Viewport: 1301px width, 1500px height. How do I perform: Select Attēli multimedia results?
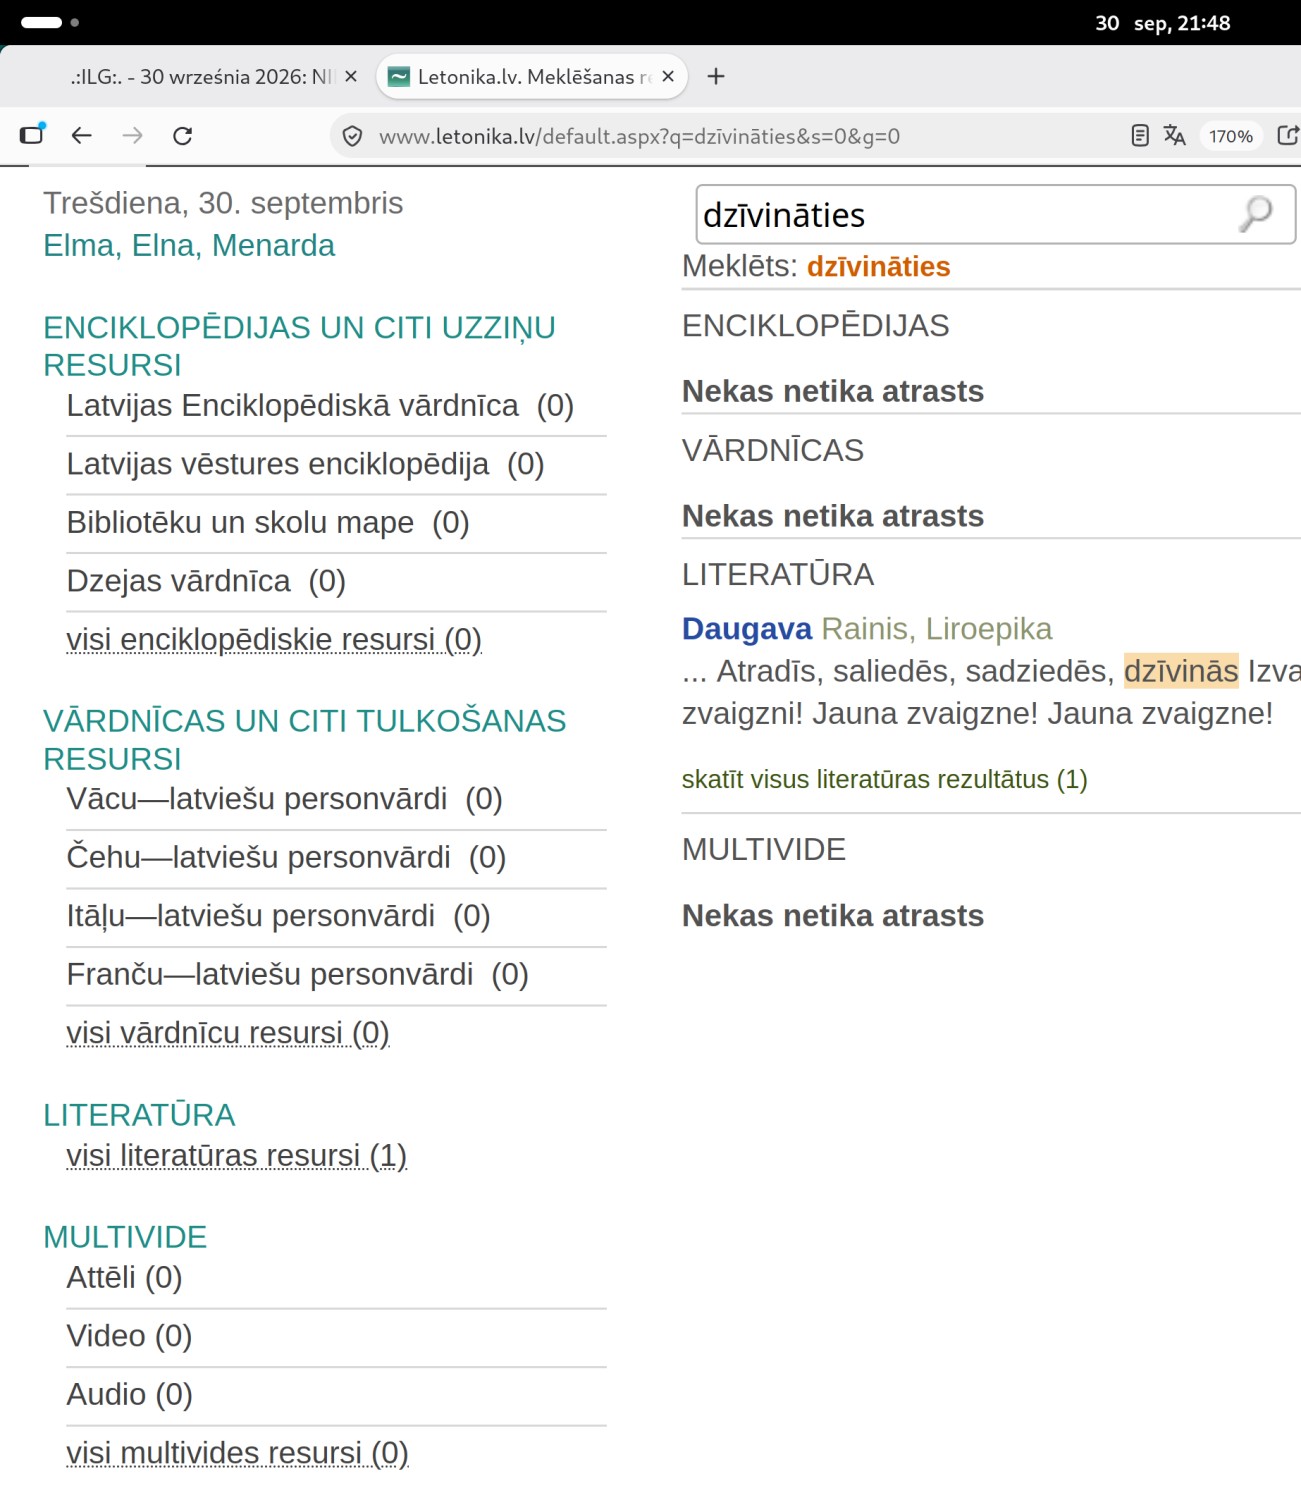click(124, 1277)
